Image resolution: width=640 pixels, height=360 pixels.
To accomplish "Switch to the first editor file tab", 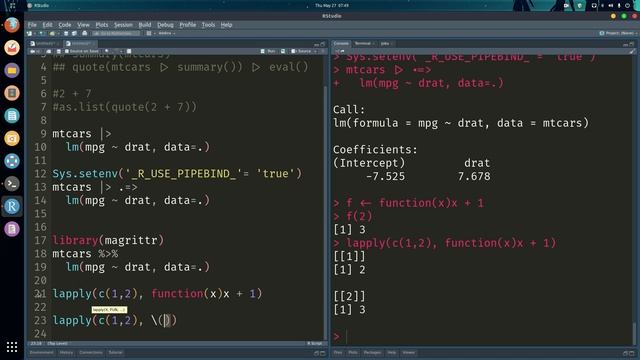I will (x=44, y=44).
